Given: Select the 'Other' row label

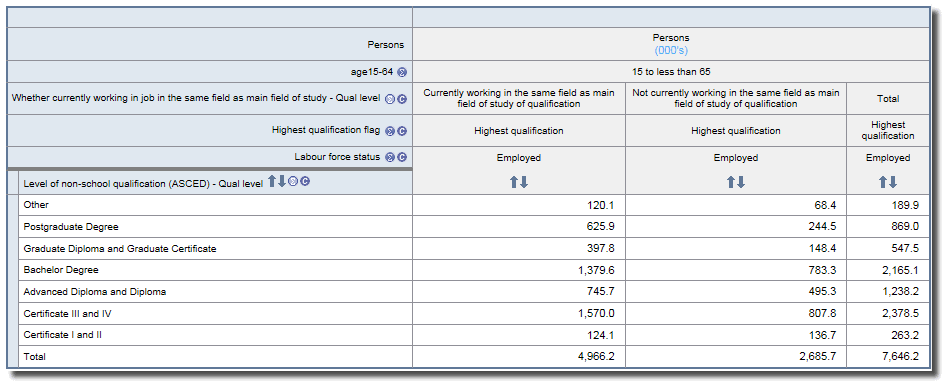Looking at the screenshot, I should (36, 205).
